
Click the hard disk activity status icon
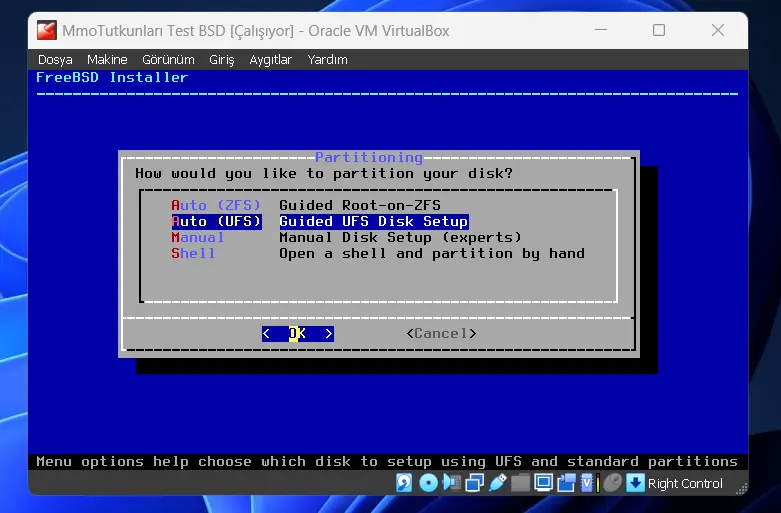coord(404,483)
